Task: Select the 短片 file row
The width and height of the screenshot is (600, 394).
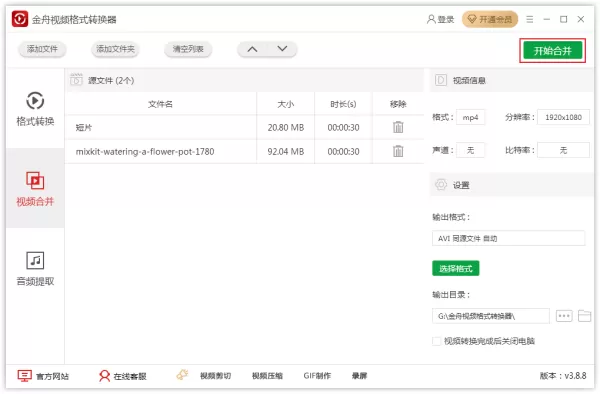Action: 245,127
